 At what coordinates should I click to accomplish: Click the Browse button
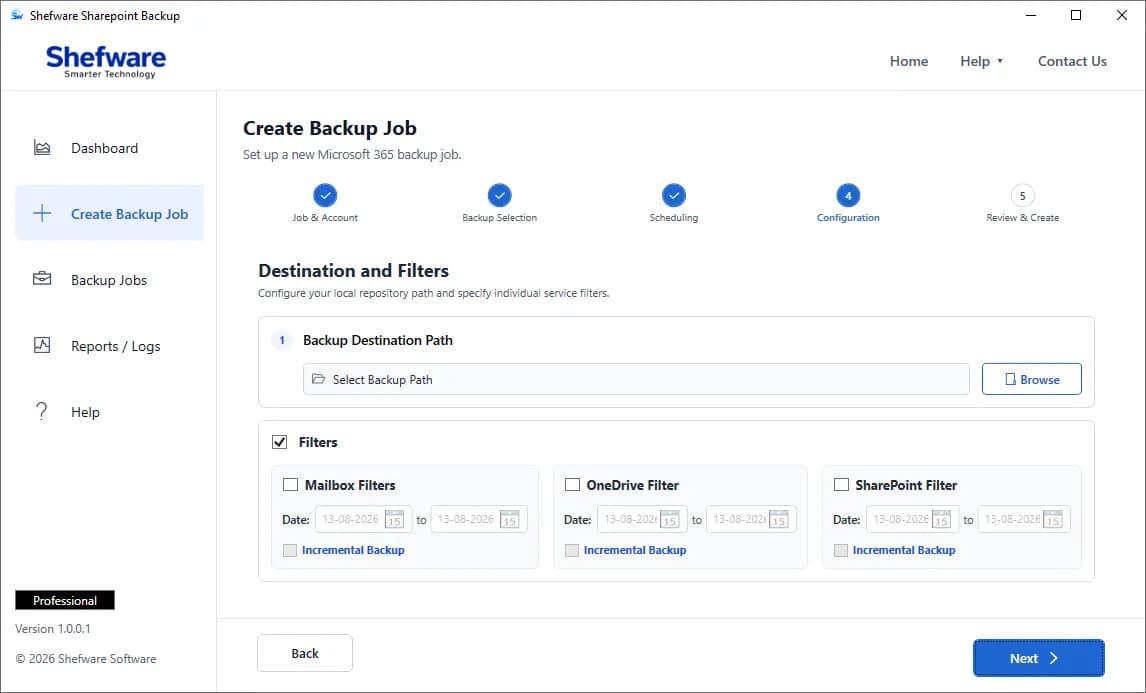point(1031,379)
